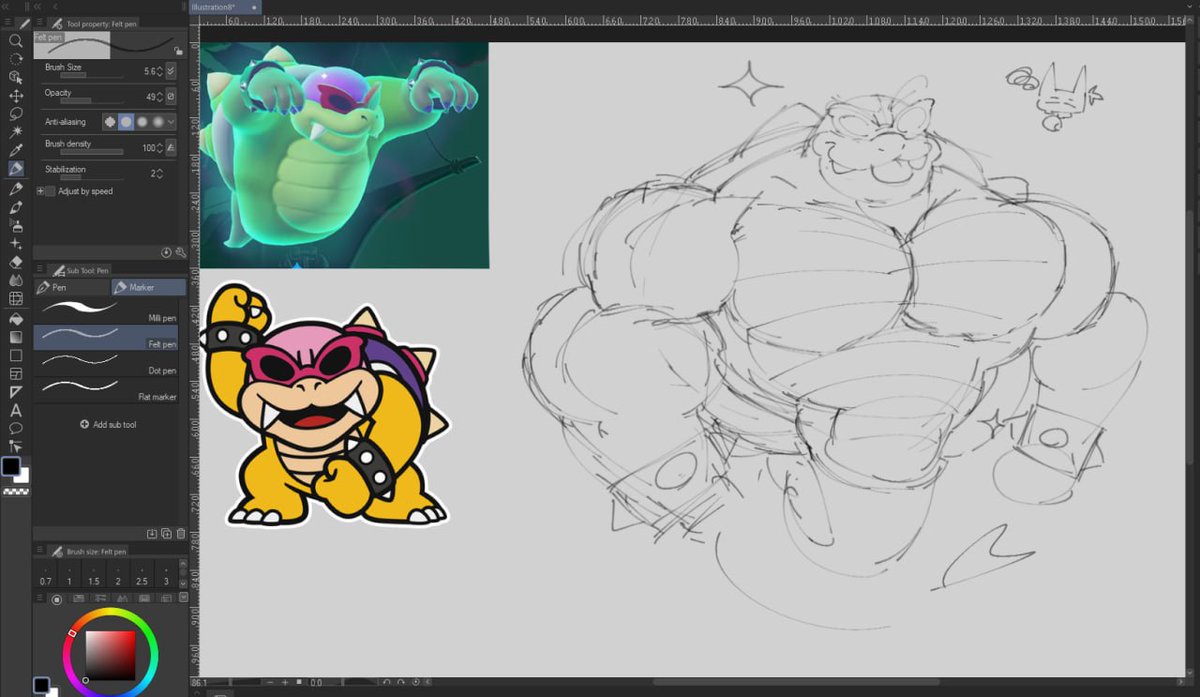Select the Fill bucket tool
The image size is (1200, 697).
pos(16,318)
